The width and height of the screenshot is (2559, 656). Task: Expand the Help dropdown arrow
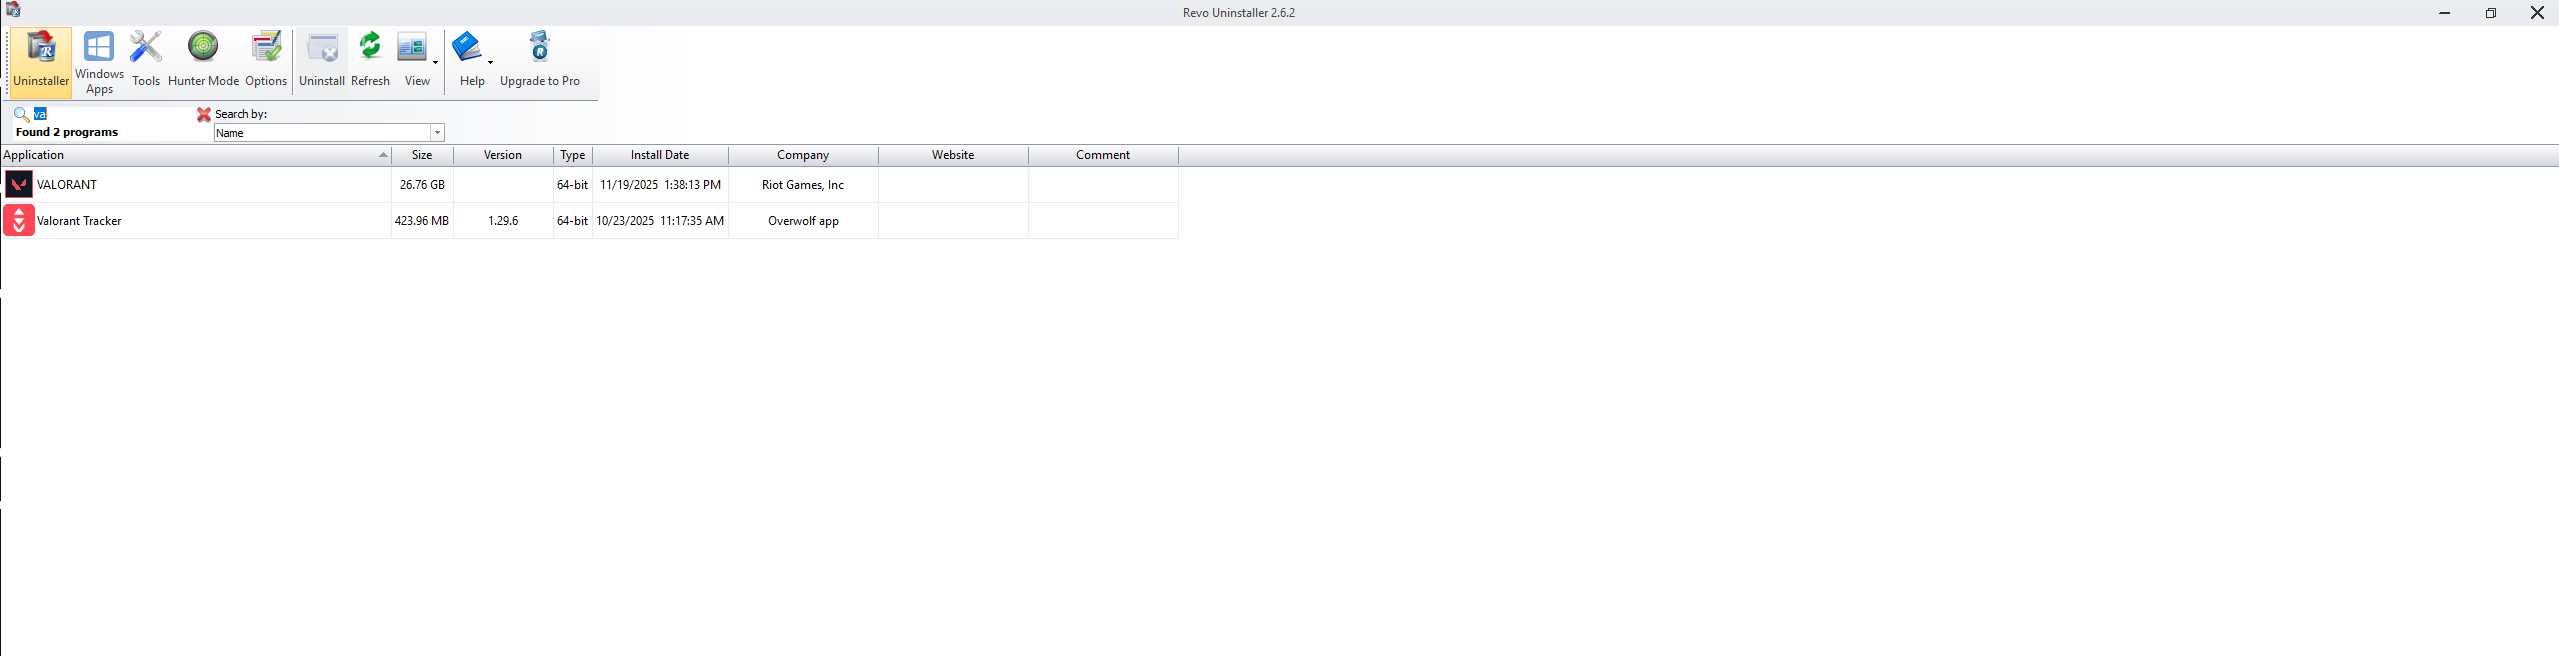tap(490, 62)
